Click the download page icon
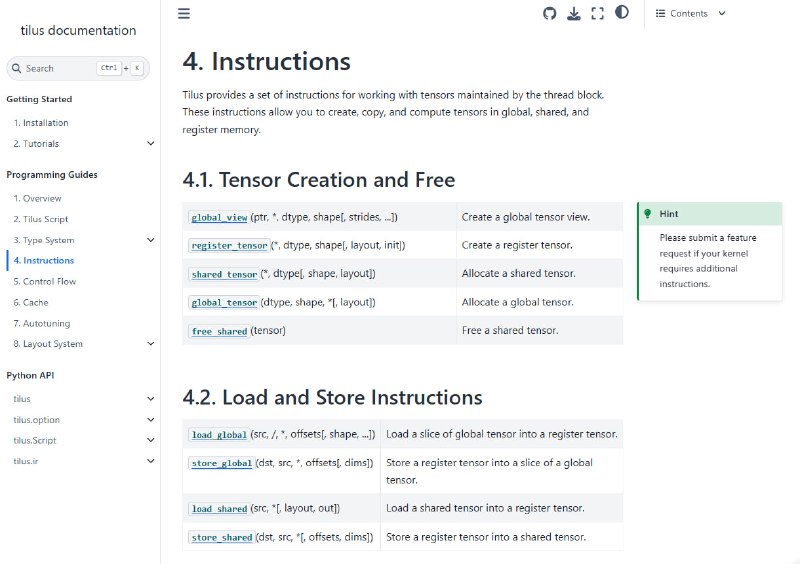Image resolution: width=800 pixels, height=564 pixels. pos(574,13)
